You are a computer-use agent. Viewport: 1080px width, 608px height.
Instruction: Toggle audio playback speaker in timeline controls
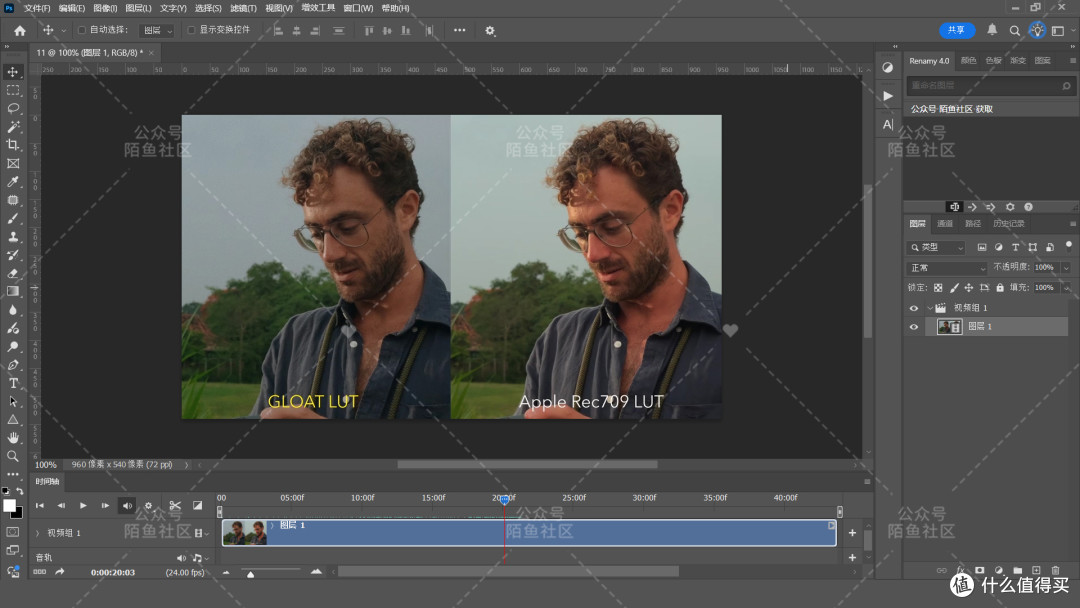(x=127, y=505)
